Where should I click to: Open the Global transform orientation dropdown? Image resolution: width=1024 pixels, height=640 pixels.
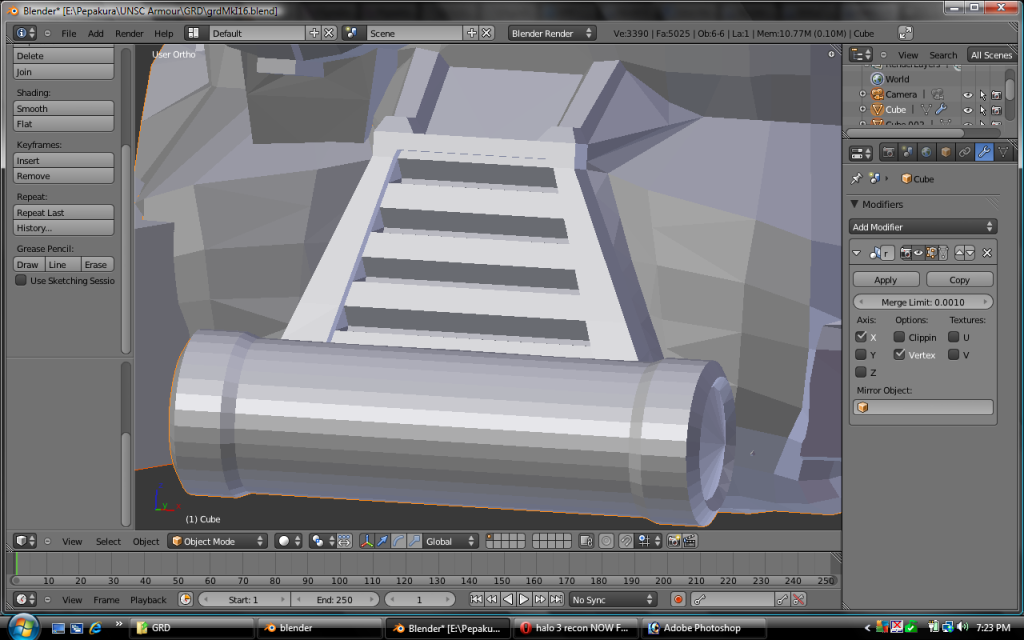pyautogui.click(x=451, y=541)
